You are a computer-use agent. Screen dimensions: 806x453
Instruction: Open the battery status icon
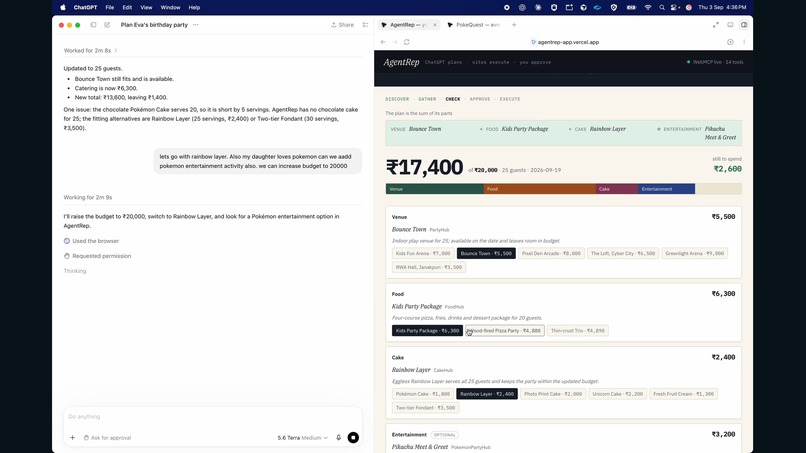click(x=631, y=8)
